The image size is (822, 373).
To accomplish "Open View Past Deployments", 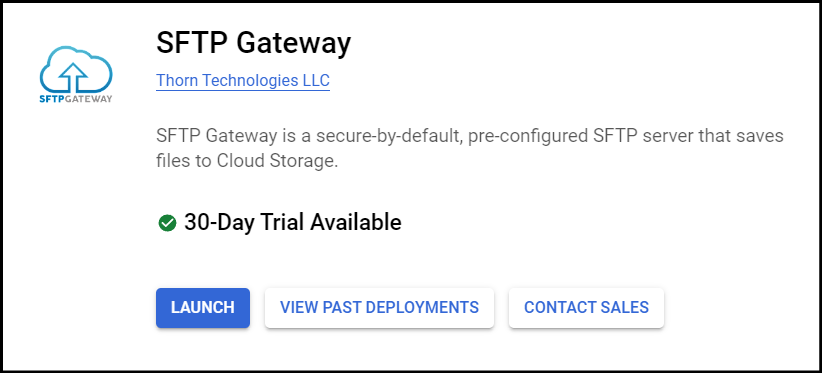I will point(380,308).
